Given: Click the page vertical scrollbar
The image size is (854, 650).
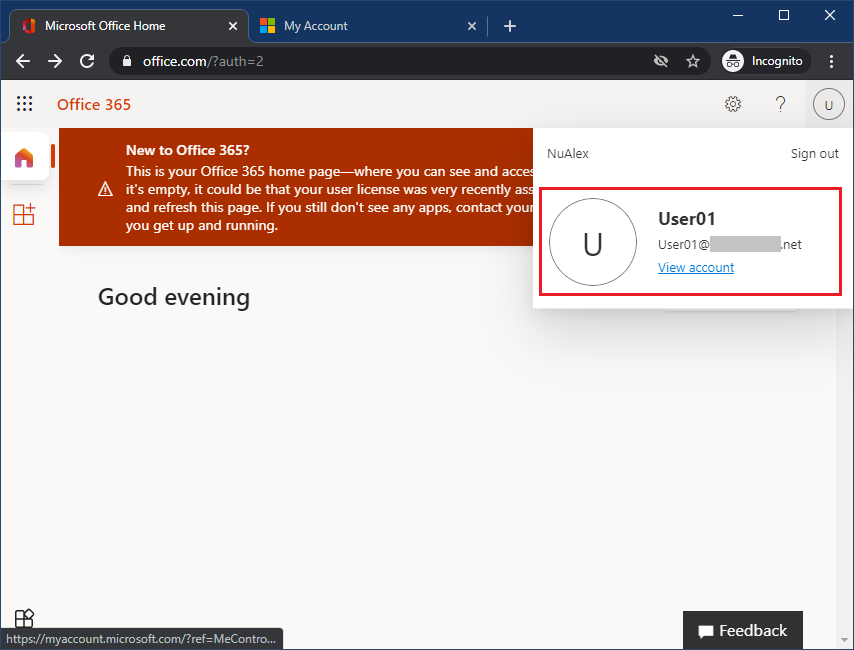Looking at the screenshot, I should tap(845, 381).
